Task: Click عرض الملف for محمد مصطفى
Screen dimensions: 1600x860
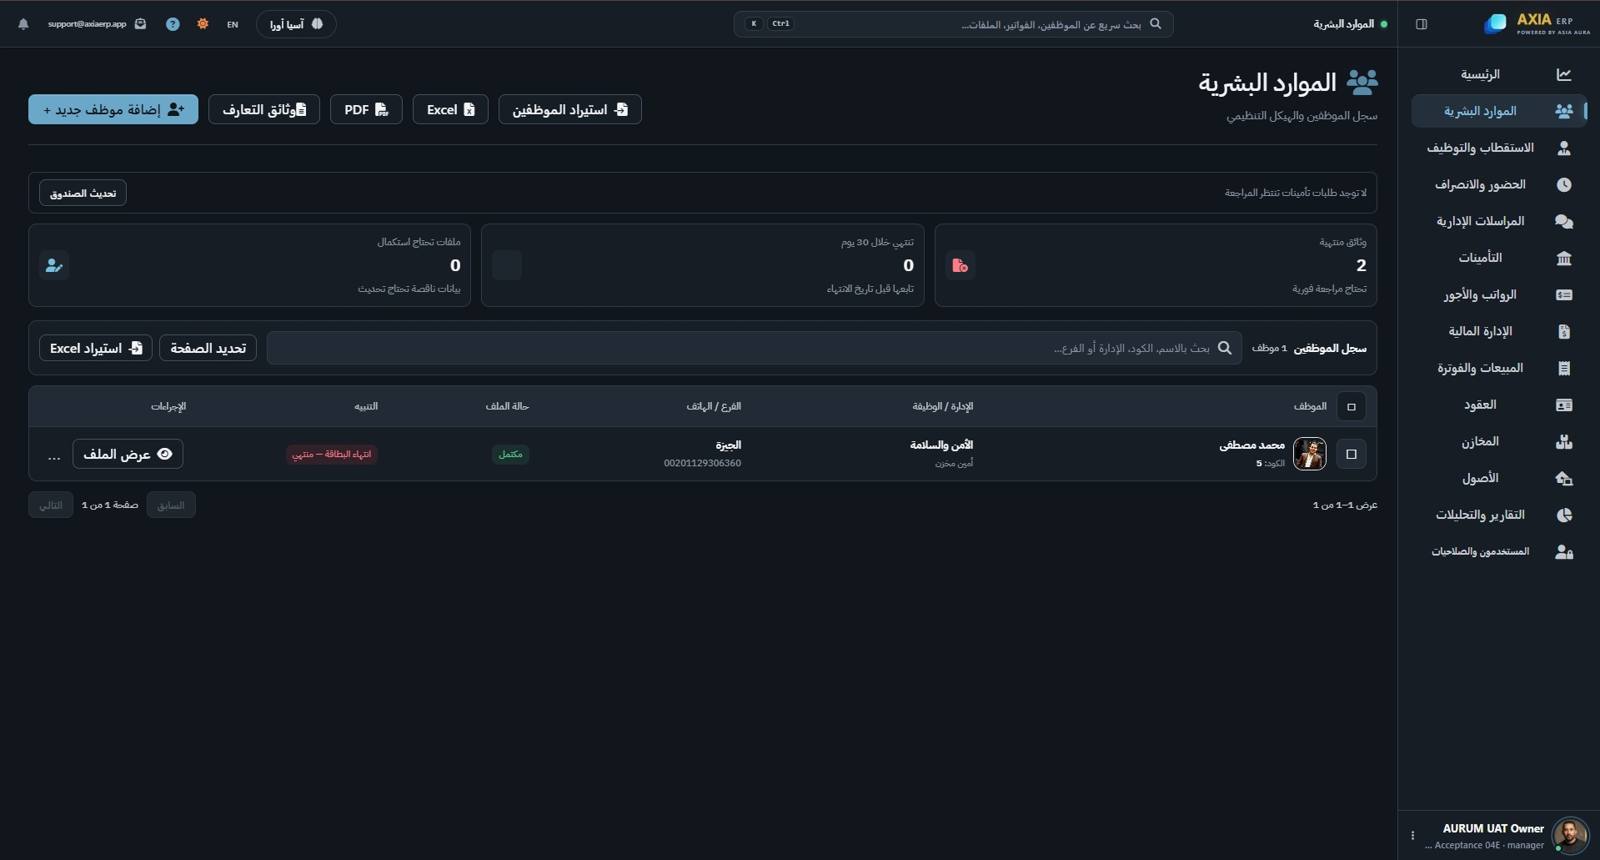Action: [x=128, y=454]
